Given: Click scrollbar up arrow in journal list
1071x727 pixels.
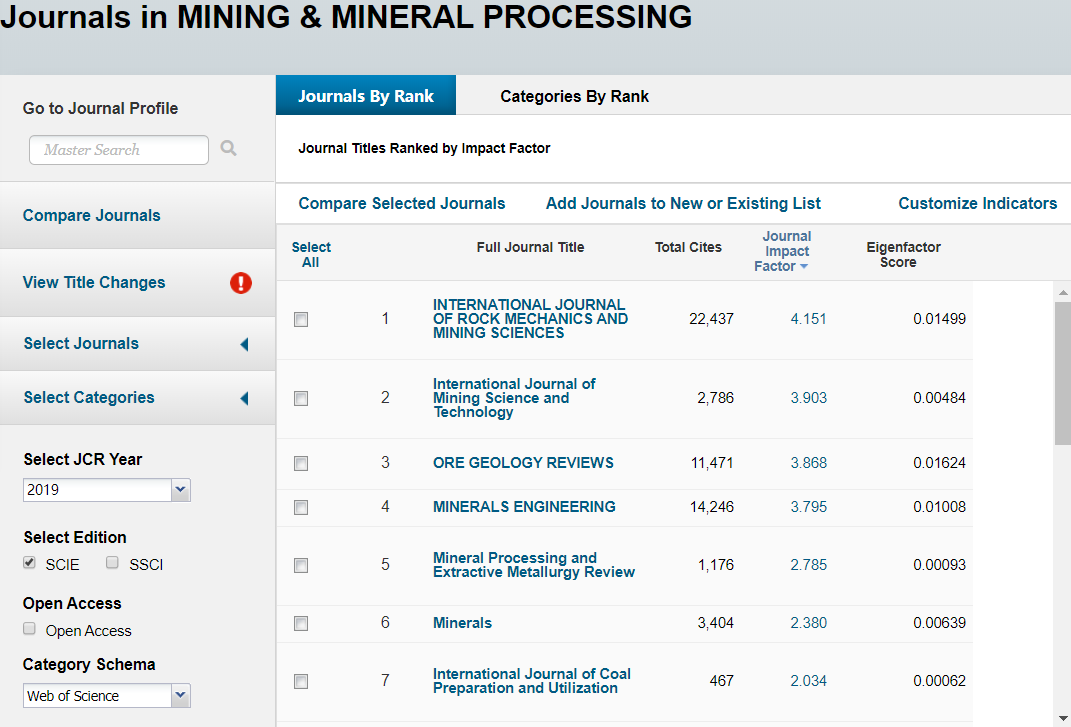Looking at the screenshot, I should pos(1062,292).
